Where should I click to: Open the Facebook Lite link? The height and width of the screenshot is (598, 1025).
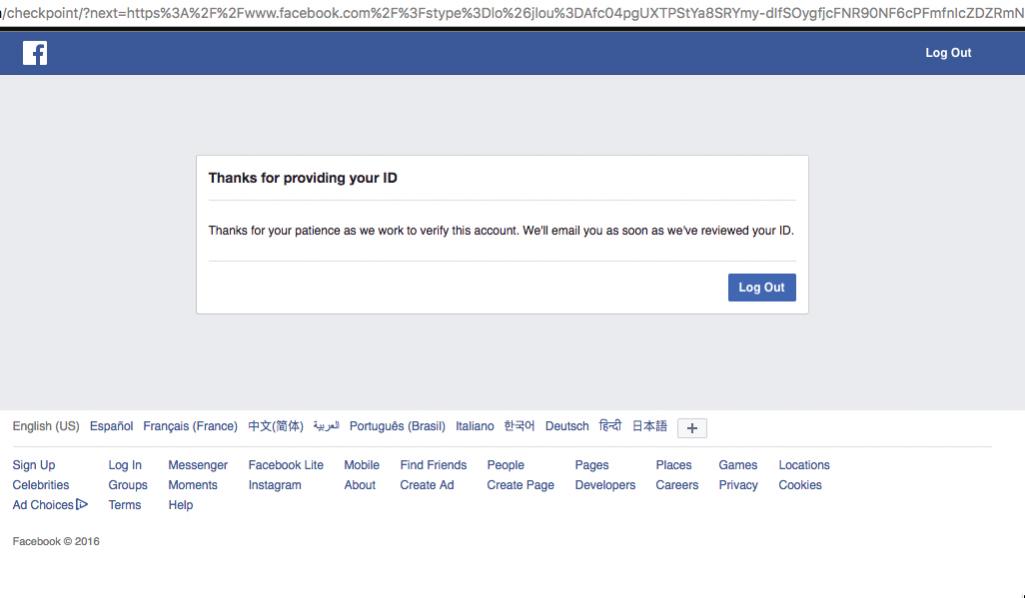pos(286,465)
